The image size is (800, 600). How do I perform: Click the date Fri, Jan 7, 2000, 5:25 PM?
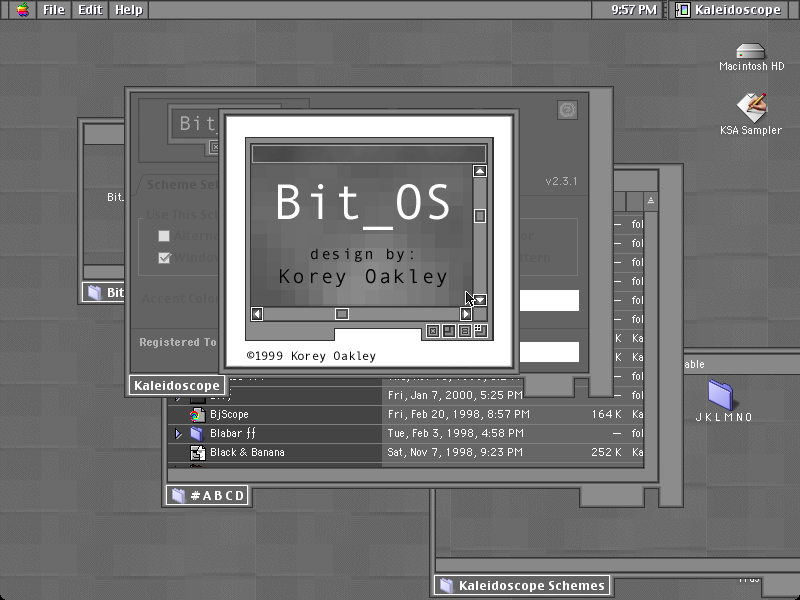point(455,395)
